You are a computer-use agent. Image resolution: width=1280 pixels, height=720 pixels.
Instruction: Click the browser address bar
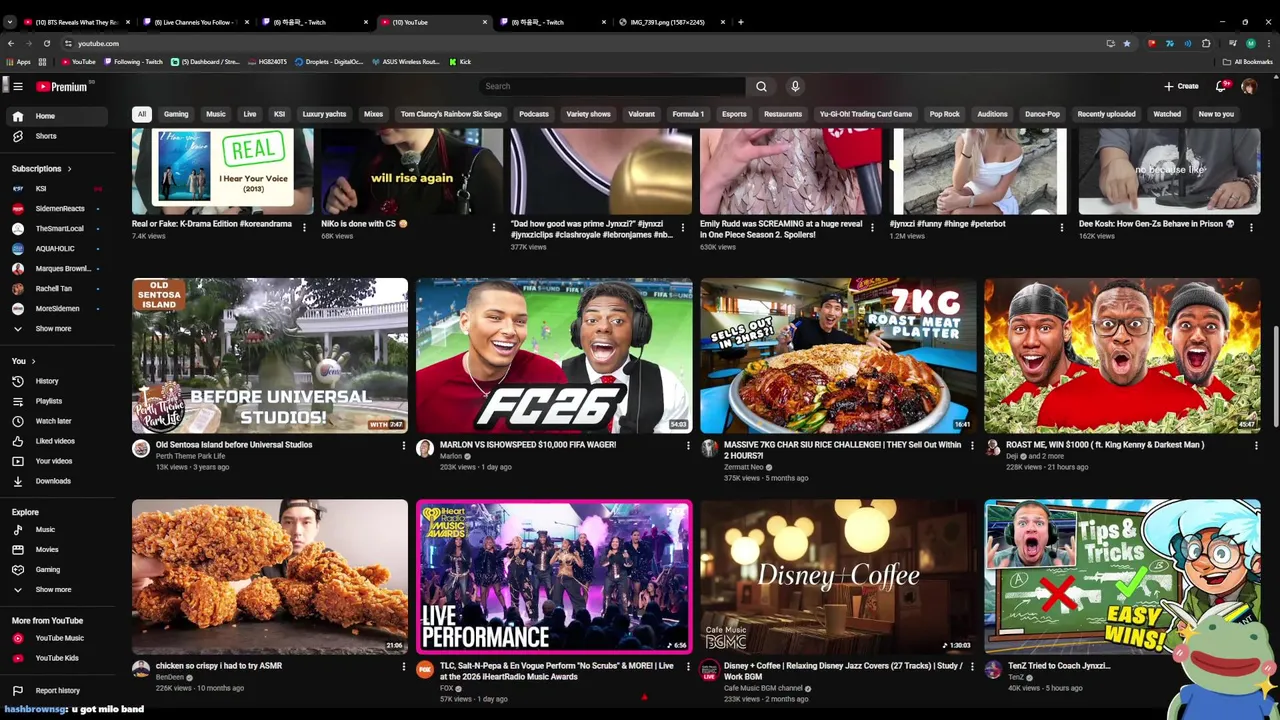pos(580,43)
